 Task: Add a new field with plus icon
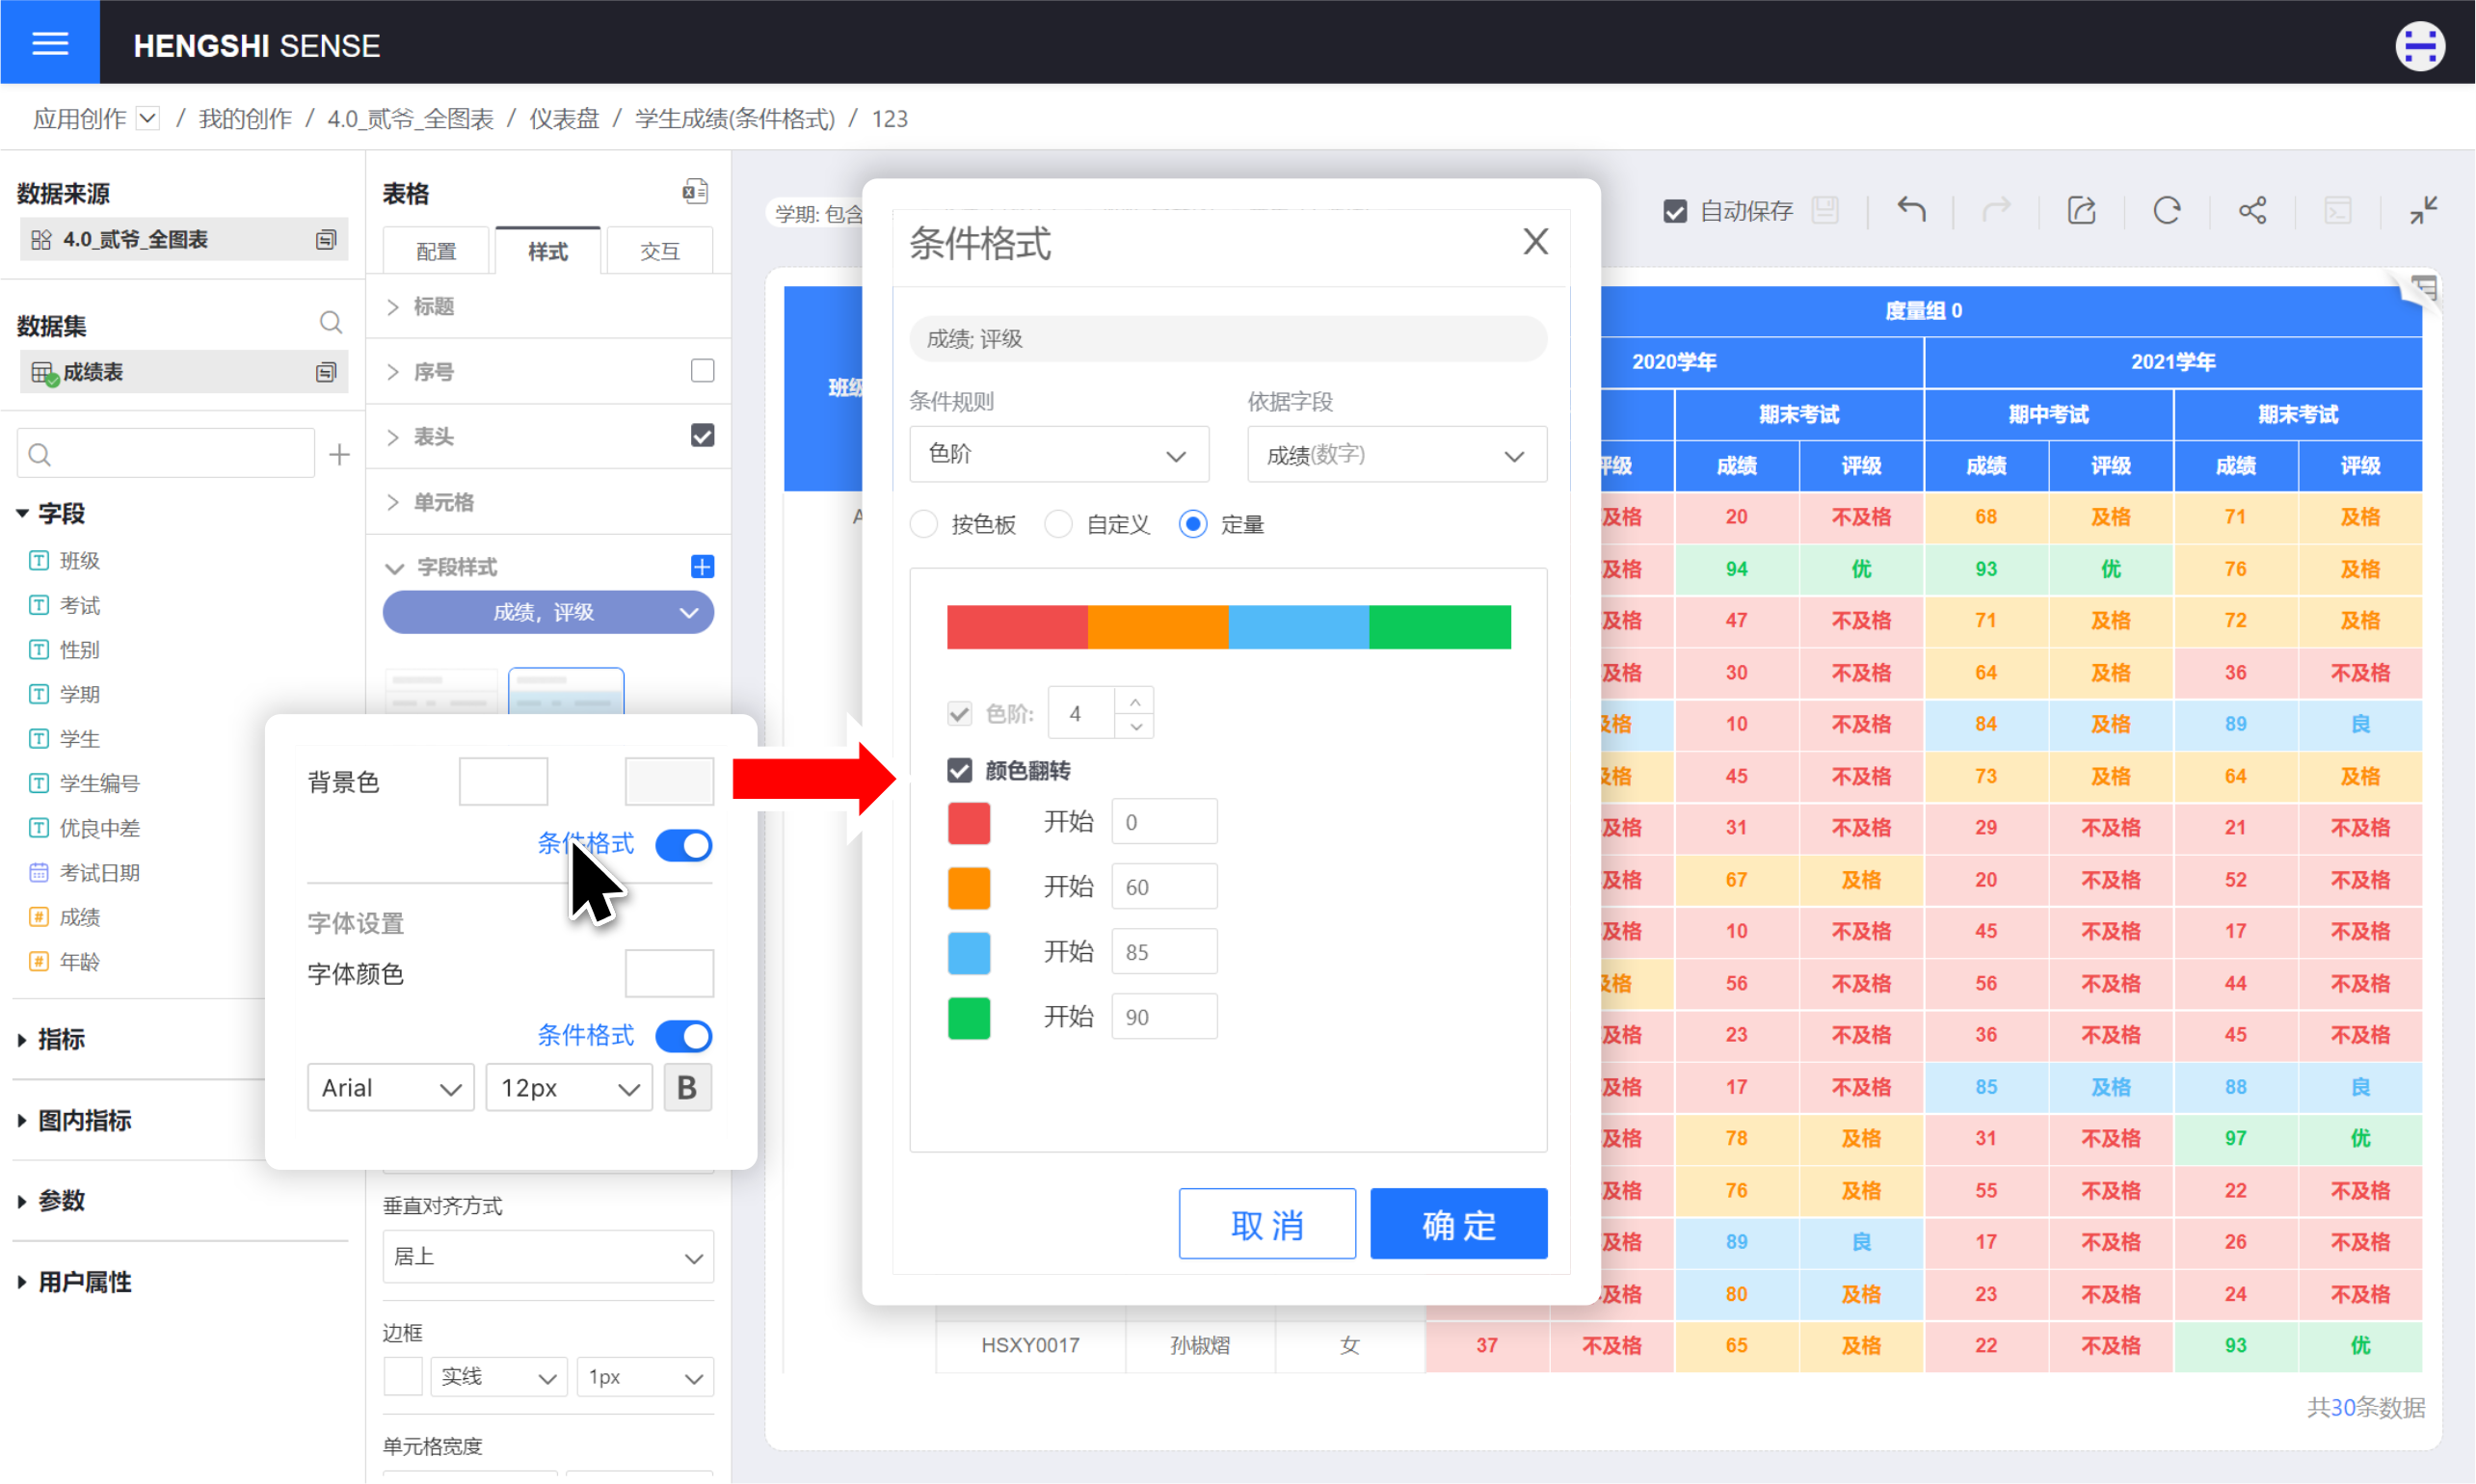coord(339,455)
